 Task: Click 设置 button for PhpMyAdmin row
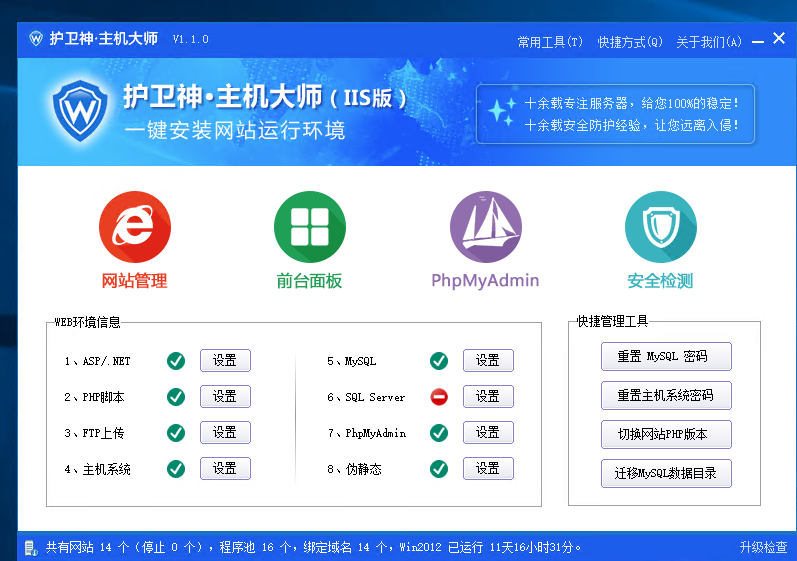[488, 432]
